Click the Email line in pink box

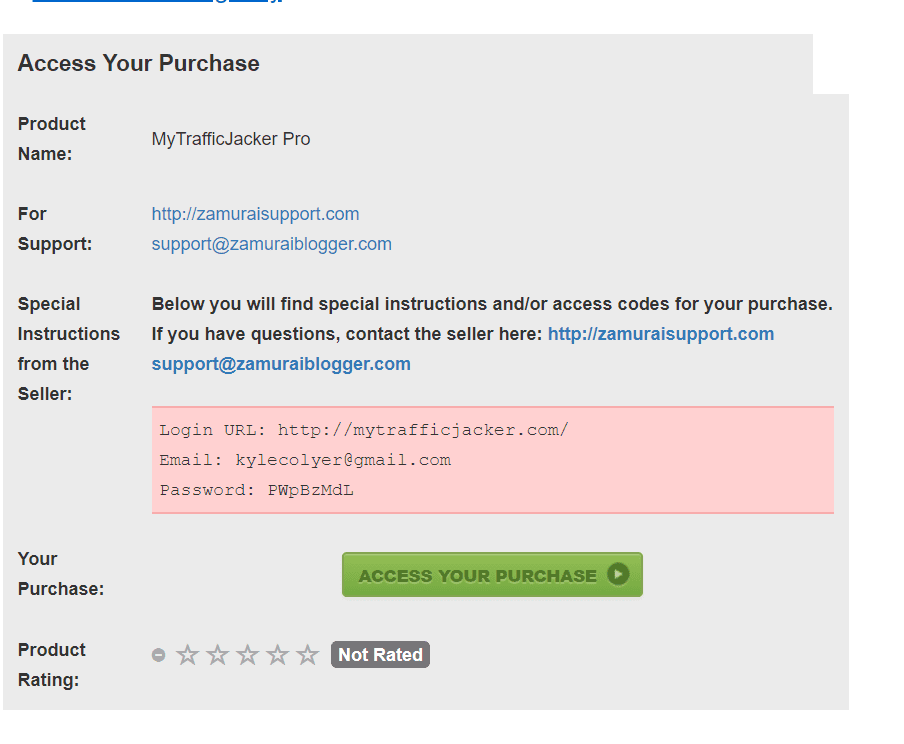click(305, 460)
